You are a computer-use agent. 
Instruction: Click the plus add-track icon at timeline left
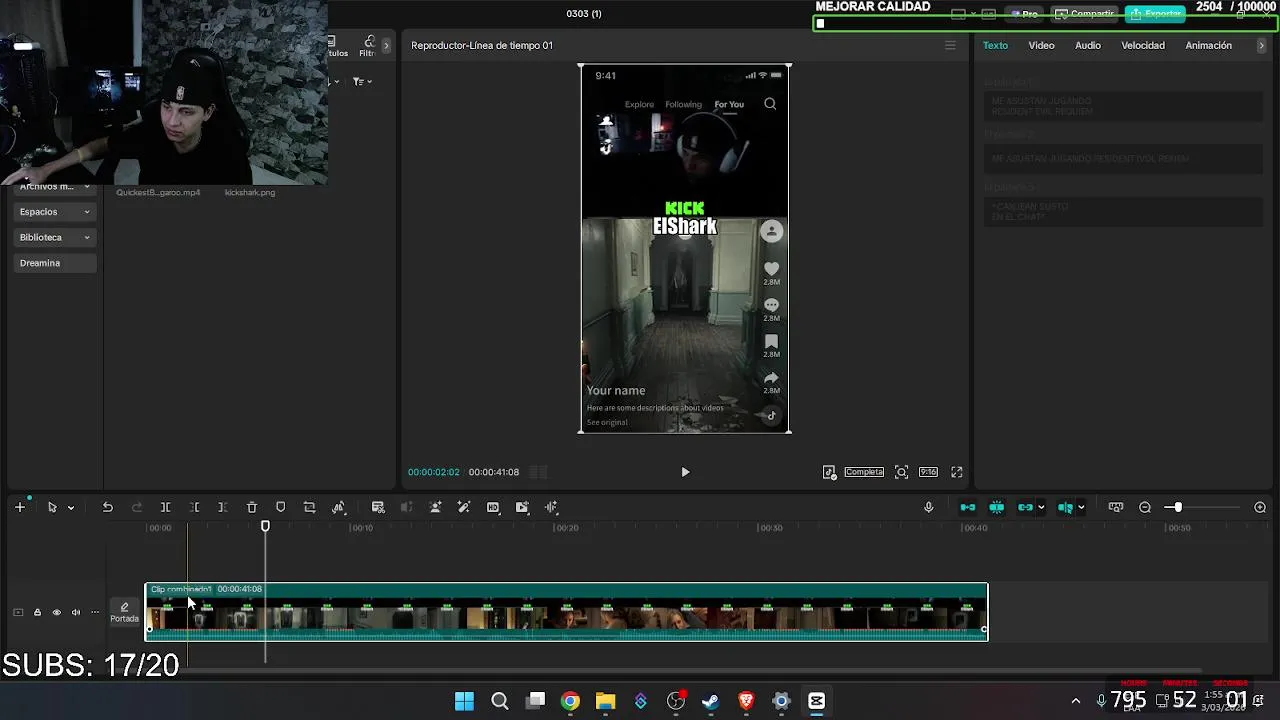point(19,507)
